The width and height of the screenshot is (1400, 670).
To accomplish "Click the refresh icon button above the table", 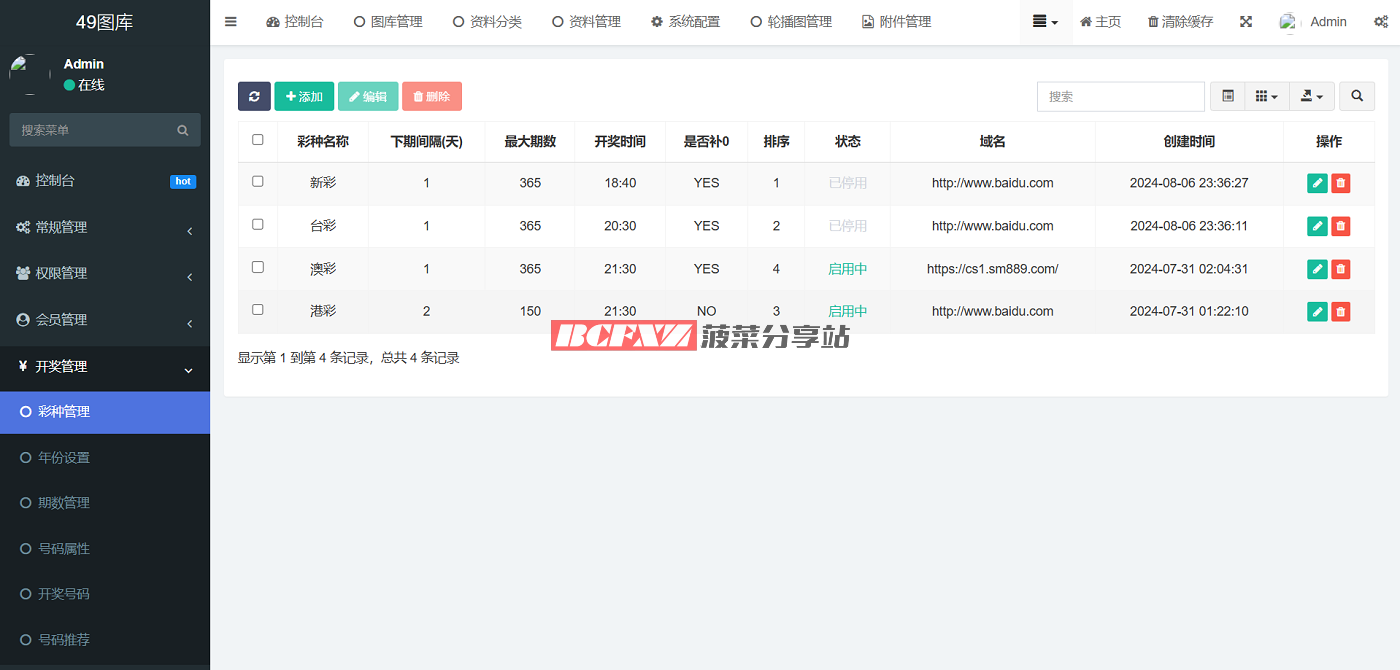I will (x=254, y=97).
